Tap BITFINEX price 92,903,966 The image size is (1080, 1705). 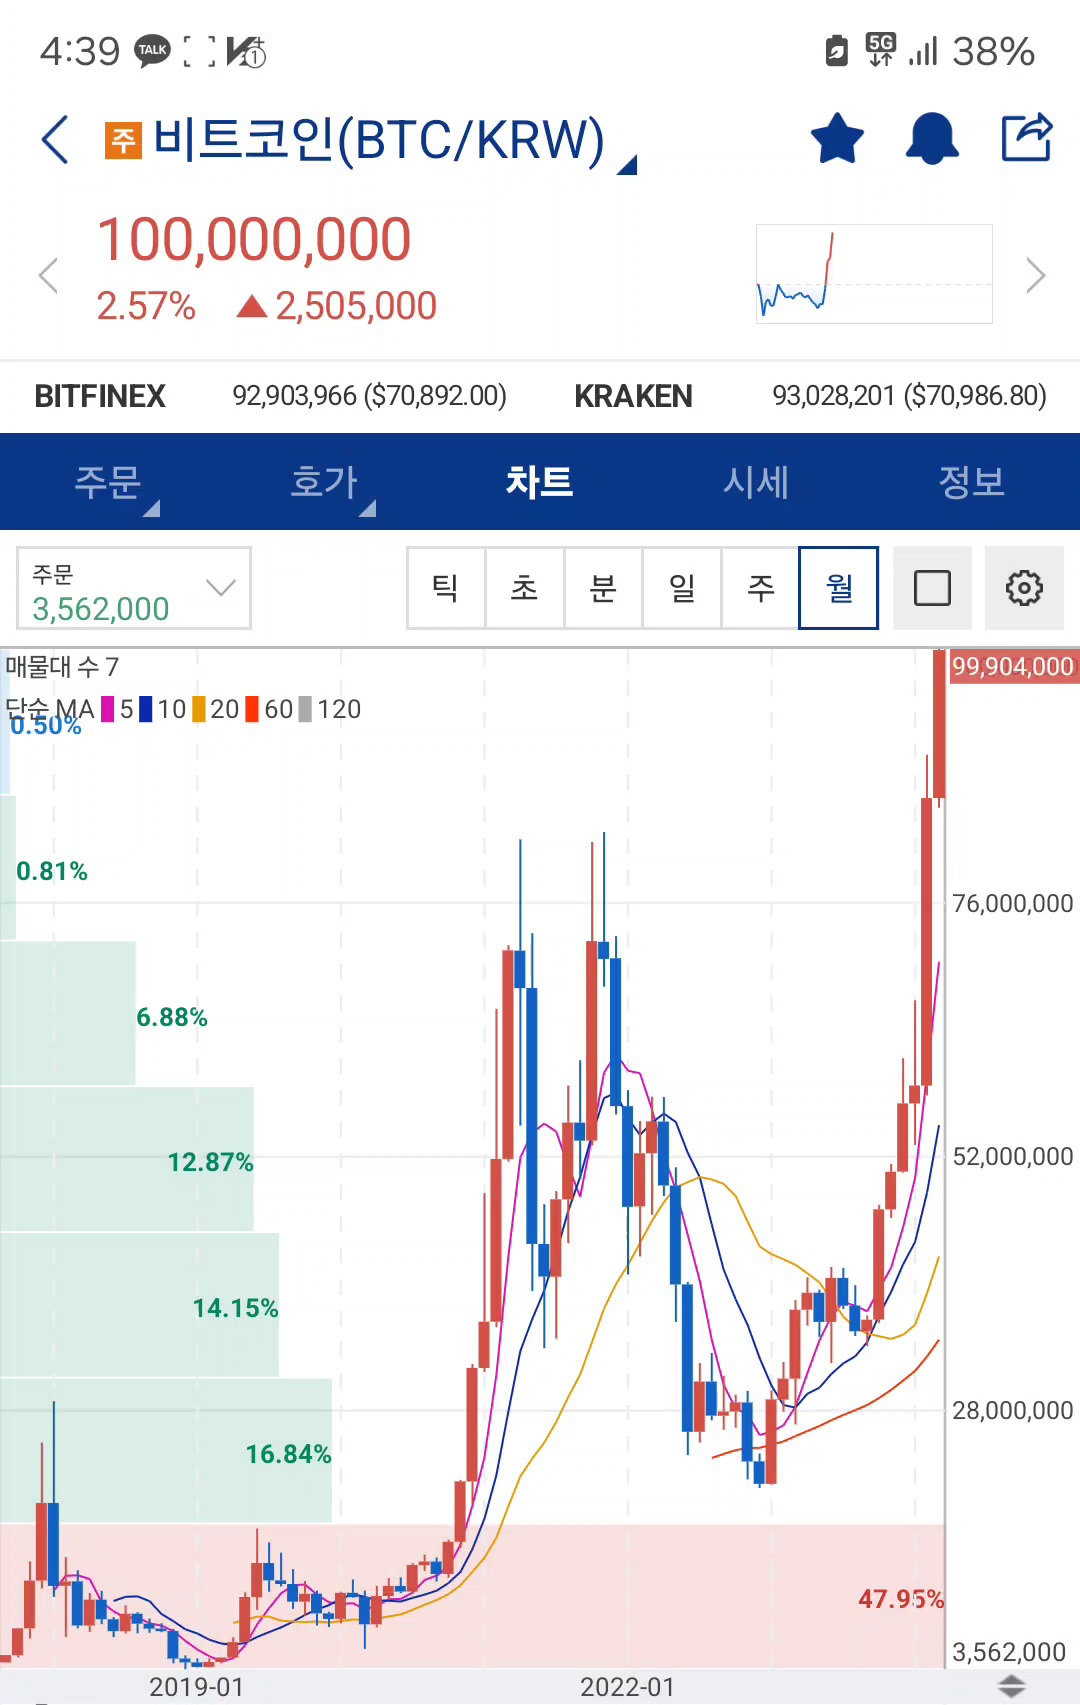coord(369,396)
